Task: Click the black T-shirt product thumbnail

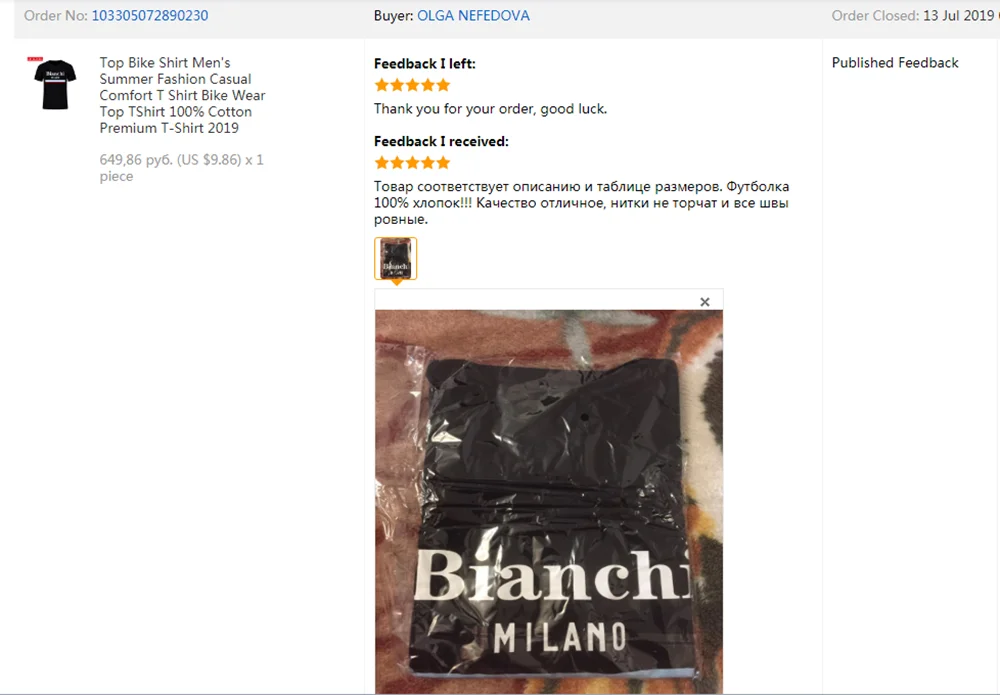Action: [55, 84]
